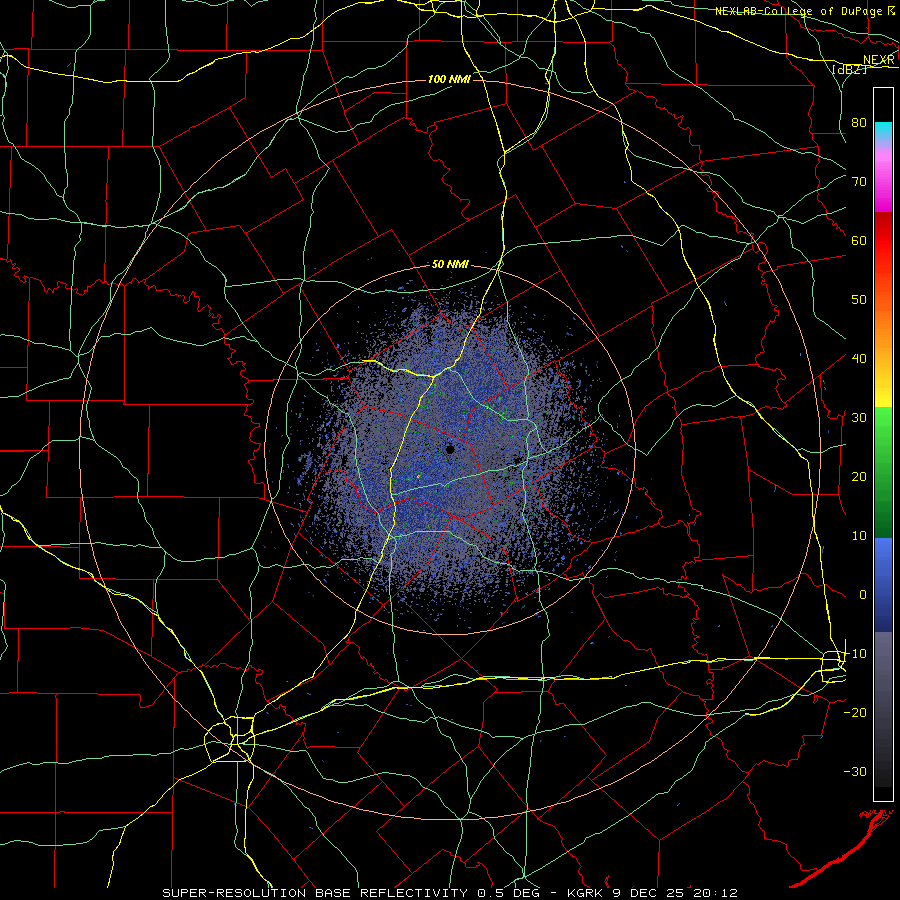
Task: Click the NEXR label above the scale
Action: 878,60
